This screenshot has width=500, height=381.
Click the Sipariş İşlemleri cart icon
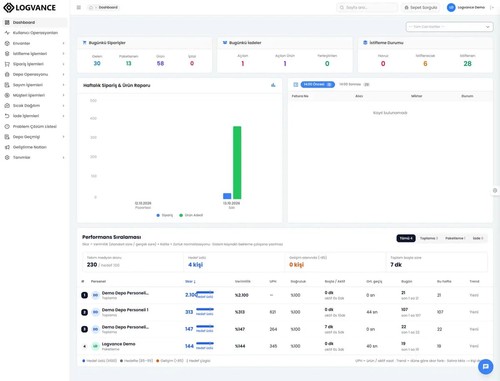(7, 64)
